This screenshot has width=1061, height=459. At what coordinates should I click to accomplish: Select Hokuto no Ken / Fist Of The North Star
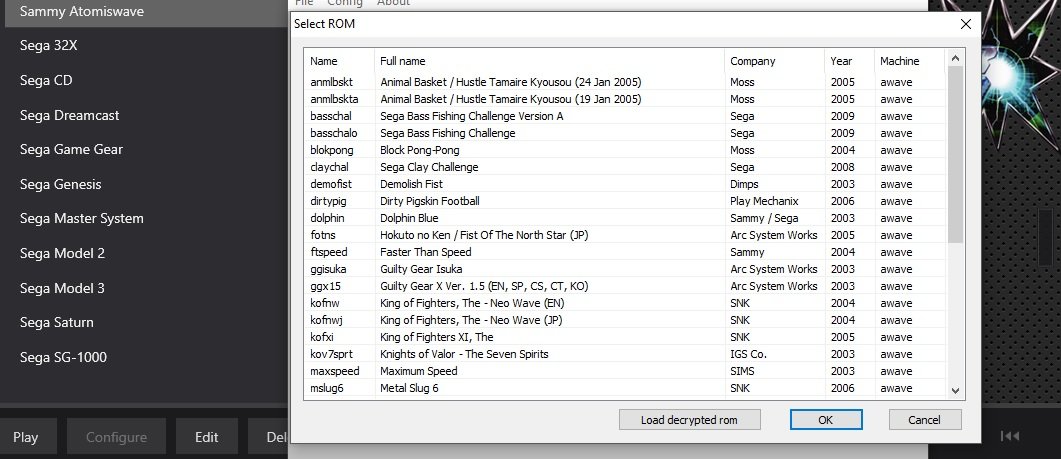point(625,235)
